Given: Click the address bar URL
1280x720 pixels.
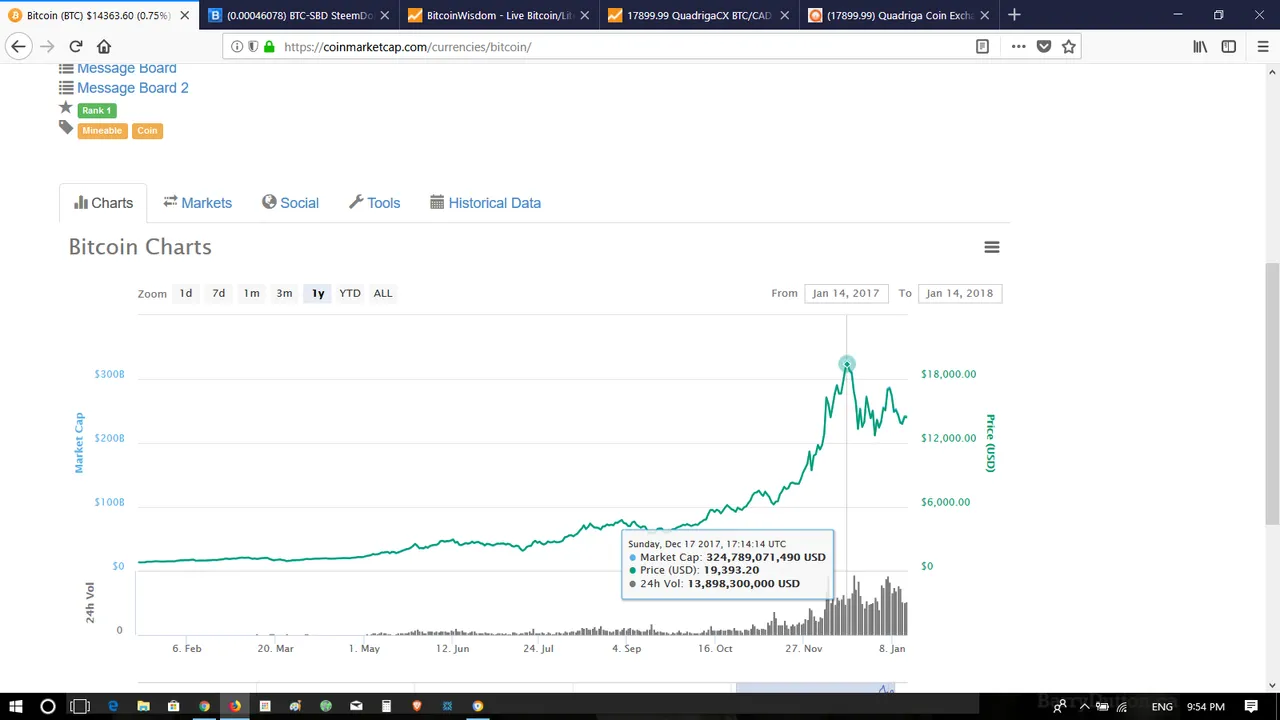Looking at the screenshot, I should [x=407, y=47].
